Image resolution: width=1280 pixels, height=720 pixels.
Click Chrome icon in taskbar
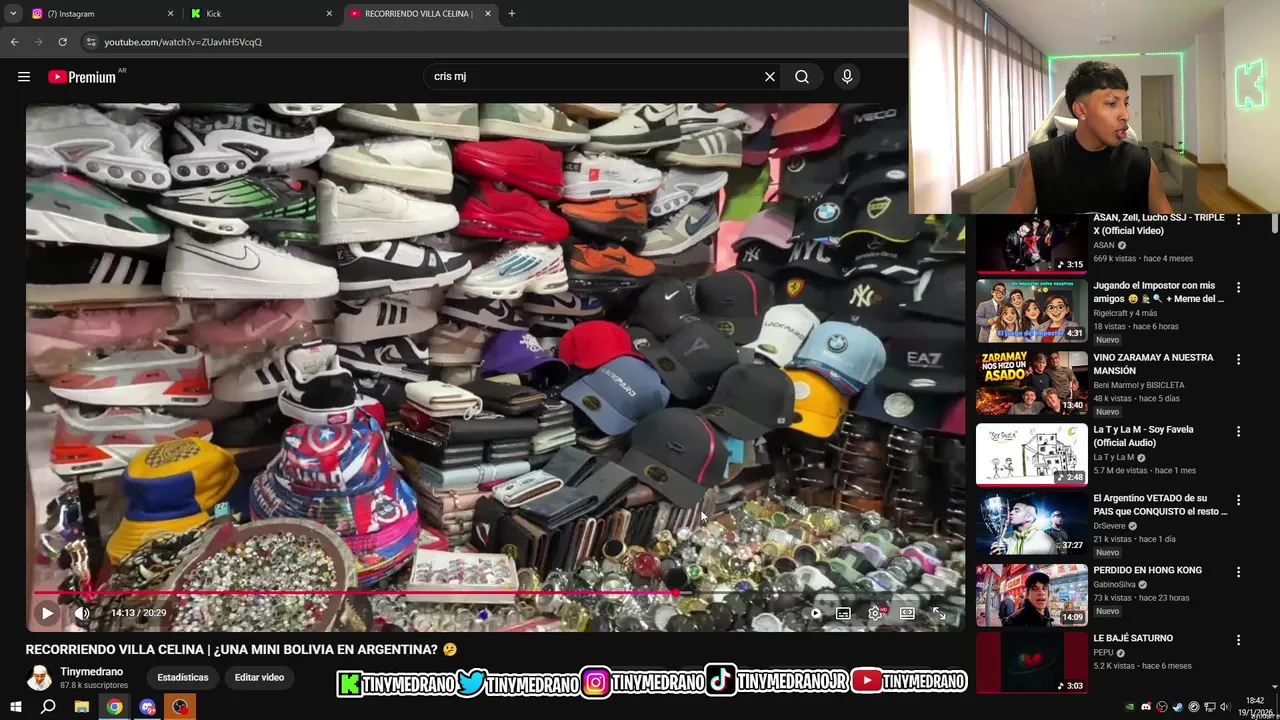pyautogui.click(x=115, y=707)
